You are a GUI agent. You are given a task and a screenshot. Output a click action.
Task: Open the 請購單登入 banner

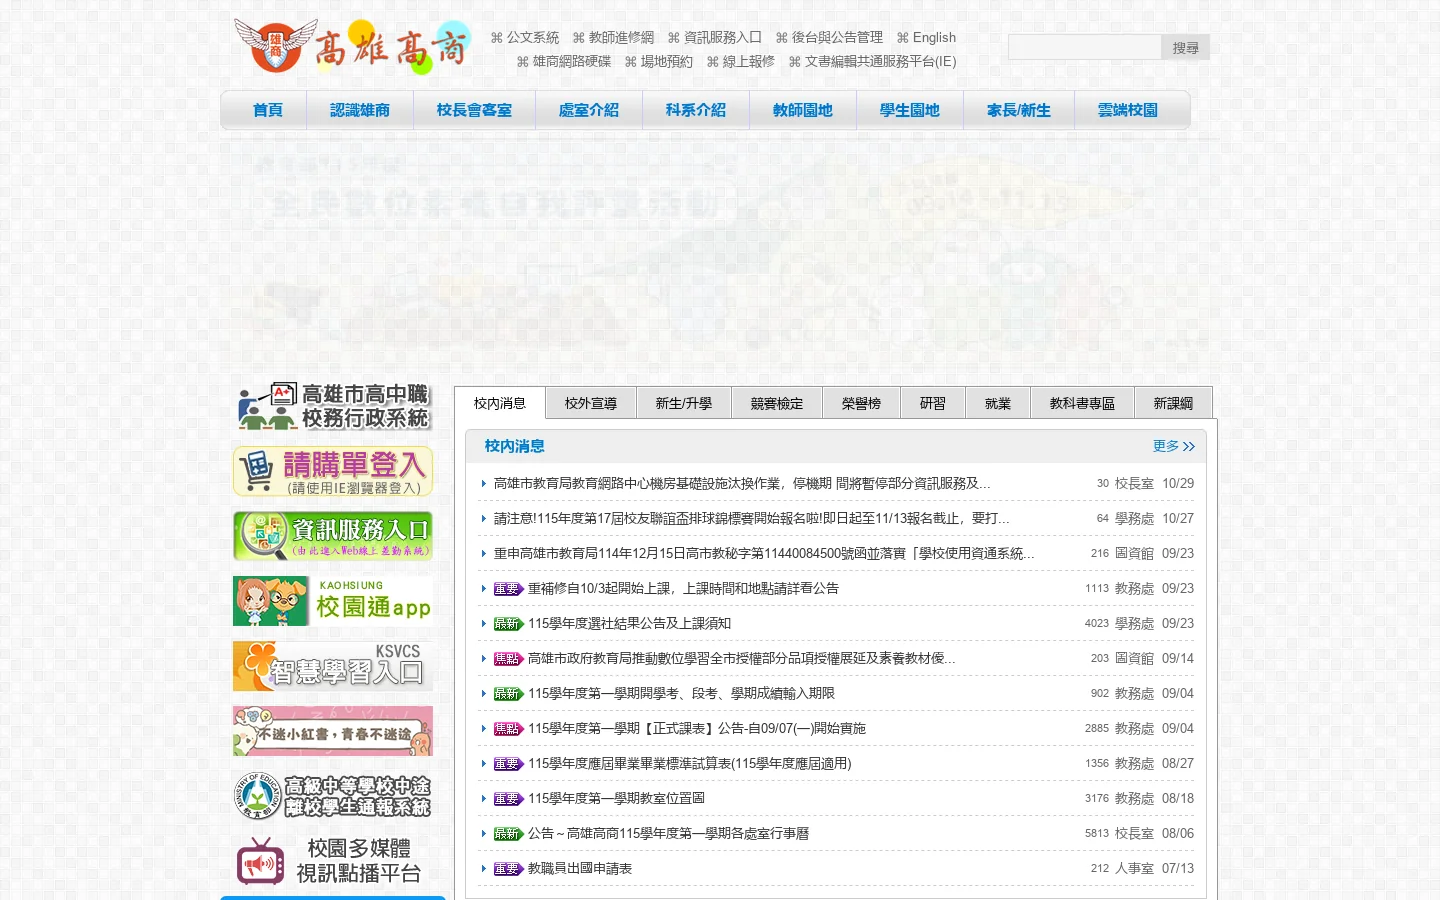(x=333, y=471)
